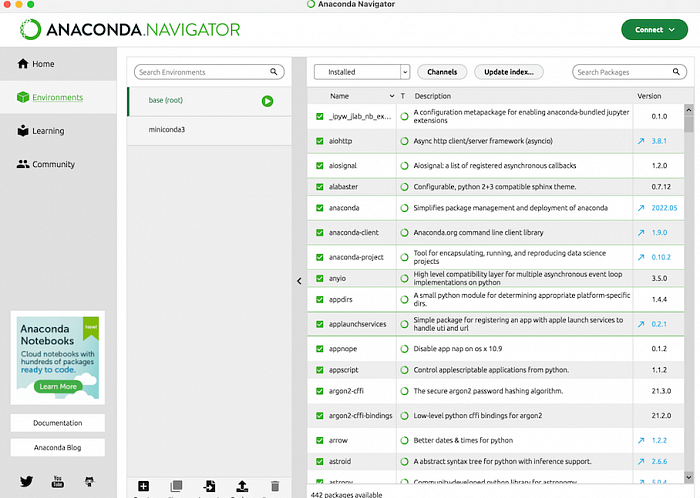Click the package list scrollbar thumb
Image resolution: width=700 pixels, height=498 pixels.
click(x=688, y=124)
